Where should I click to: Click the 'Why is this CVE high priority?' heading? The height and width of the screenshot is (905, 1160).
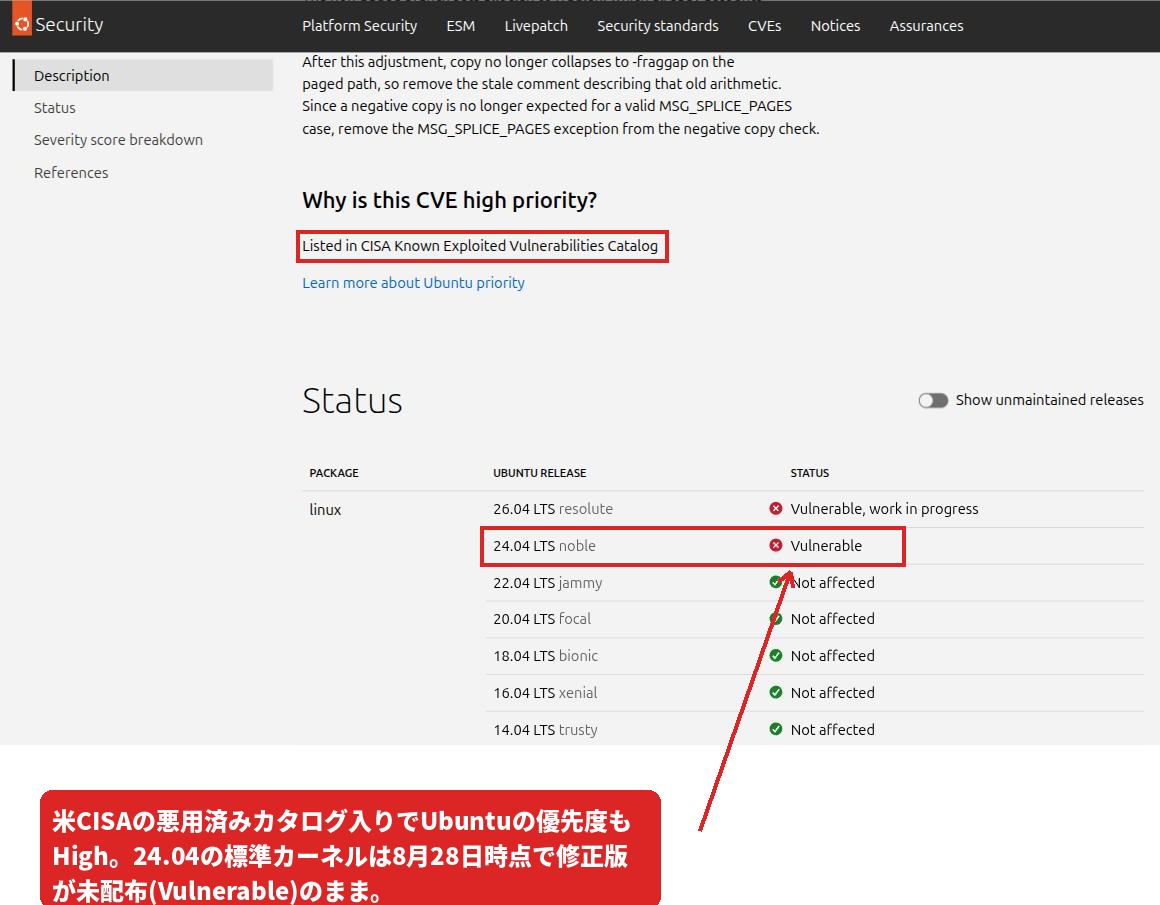point(450,201)
